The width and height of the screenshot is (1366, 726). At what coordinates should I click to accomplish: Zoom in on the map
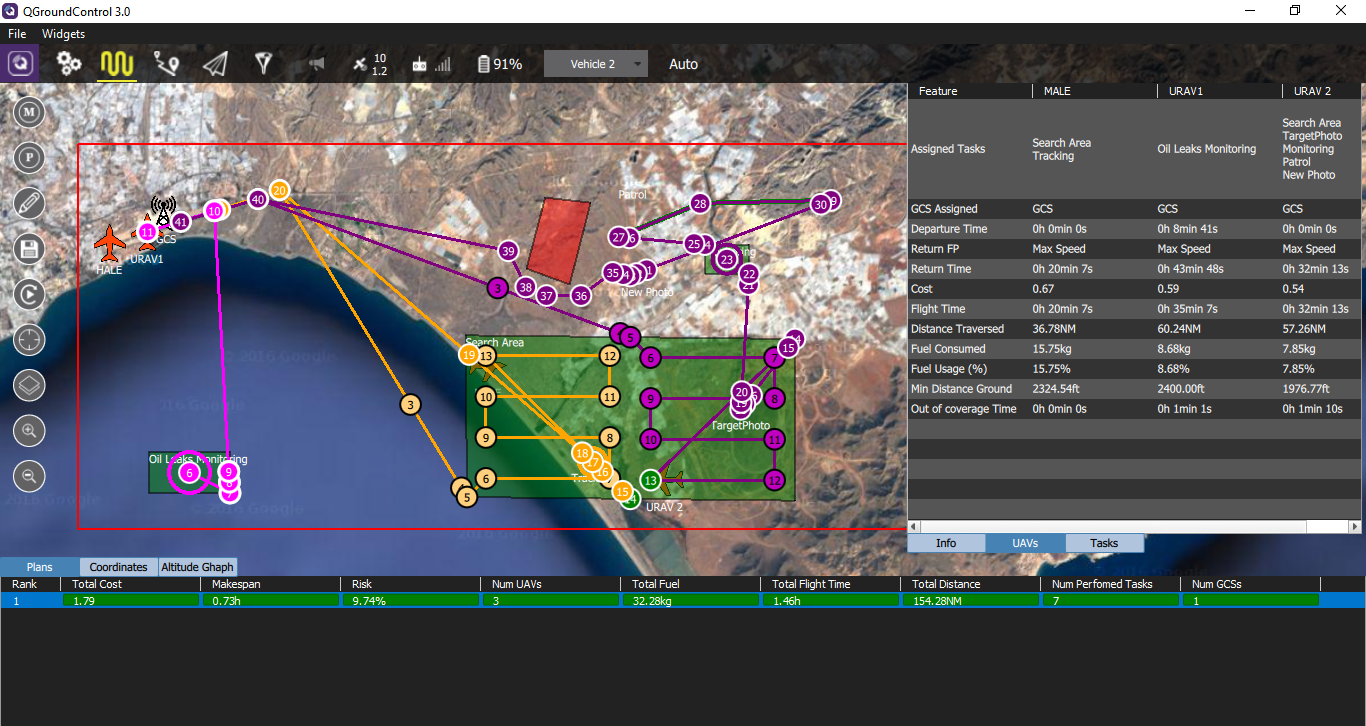[30, 431]
